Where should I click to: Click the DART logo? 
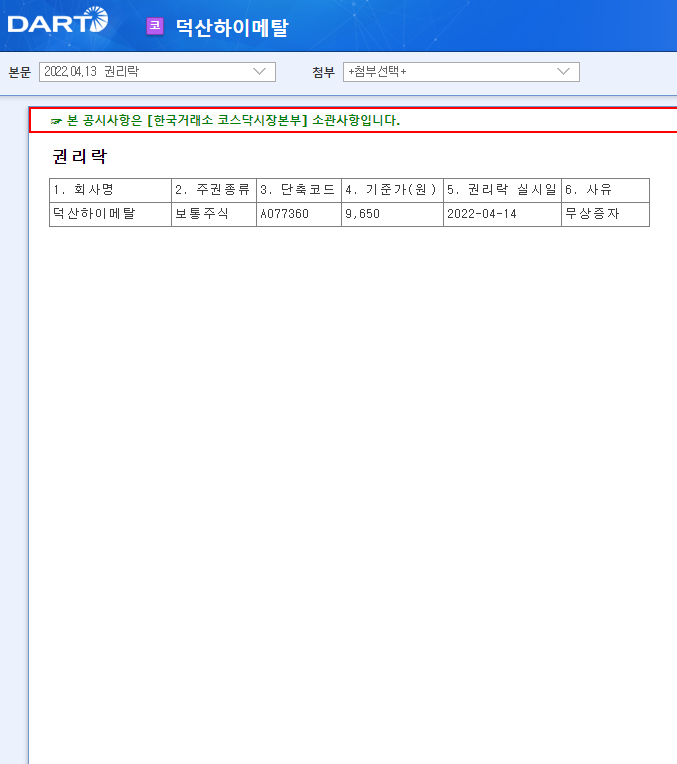[x=58, y=20]
